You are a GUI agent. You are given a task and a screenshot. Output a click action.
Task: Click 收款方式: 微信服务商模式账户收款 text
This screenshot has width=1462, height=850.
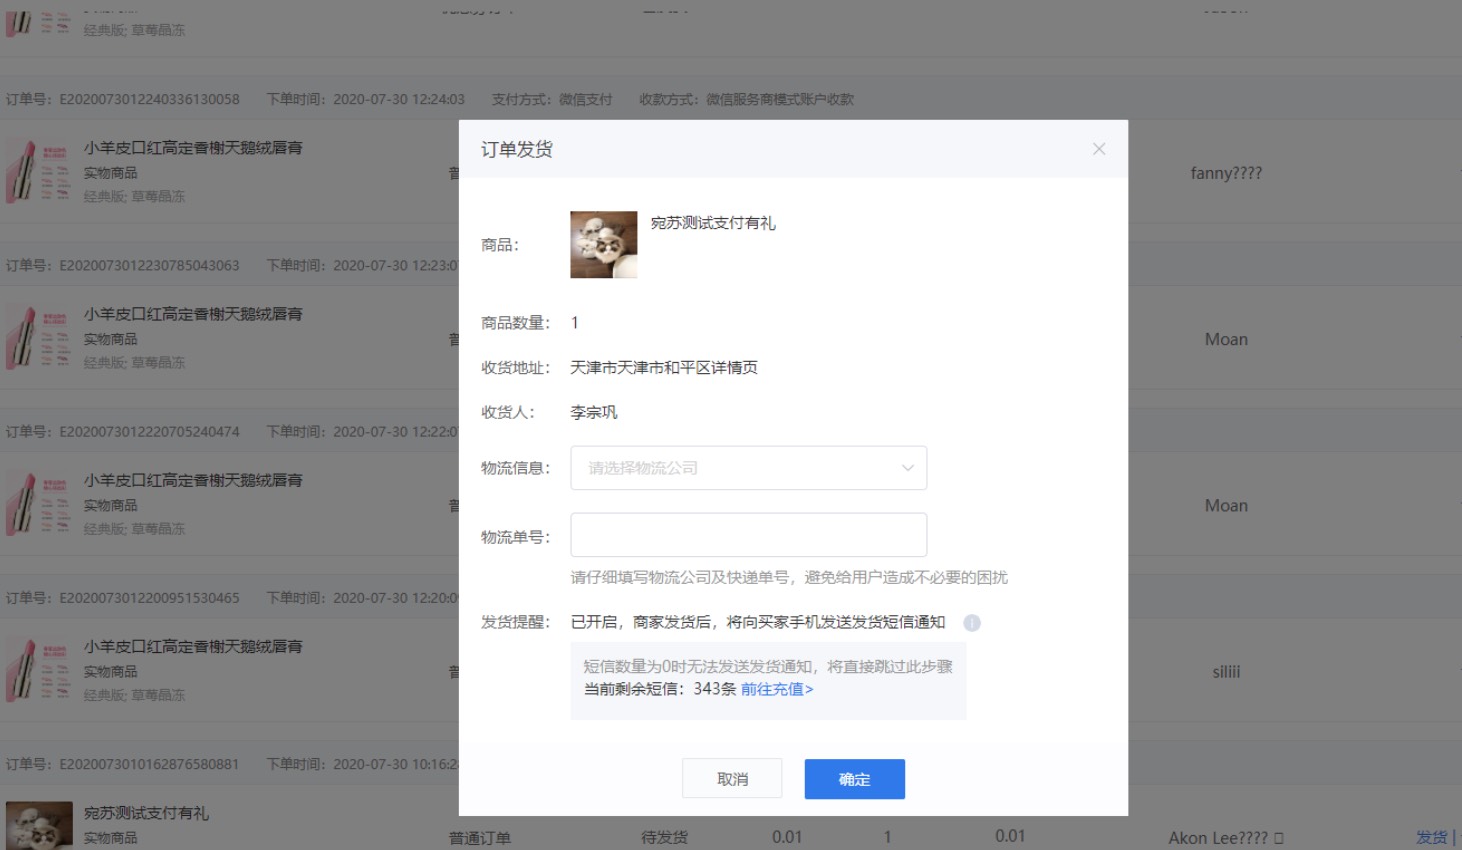tap(747, 99)
